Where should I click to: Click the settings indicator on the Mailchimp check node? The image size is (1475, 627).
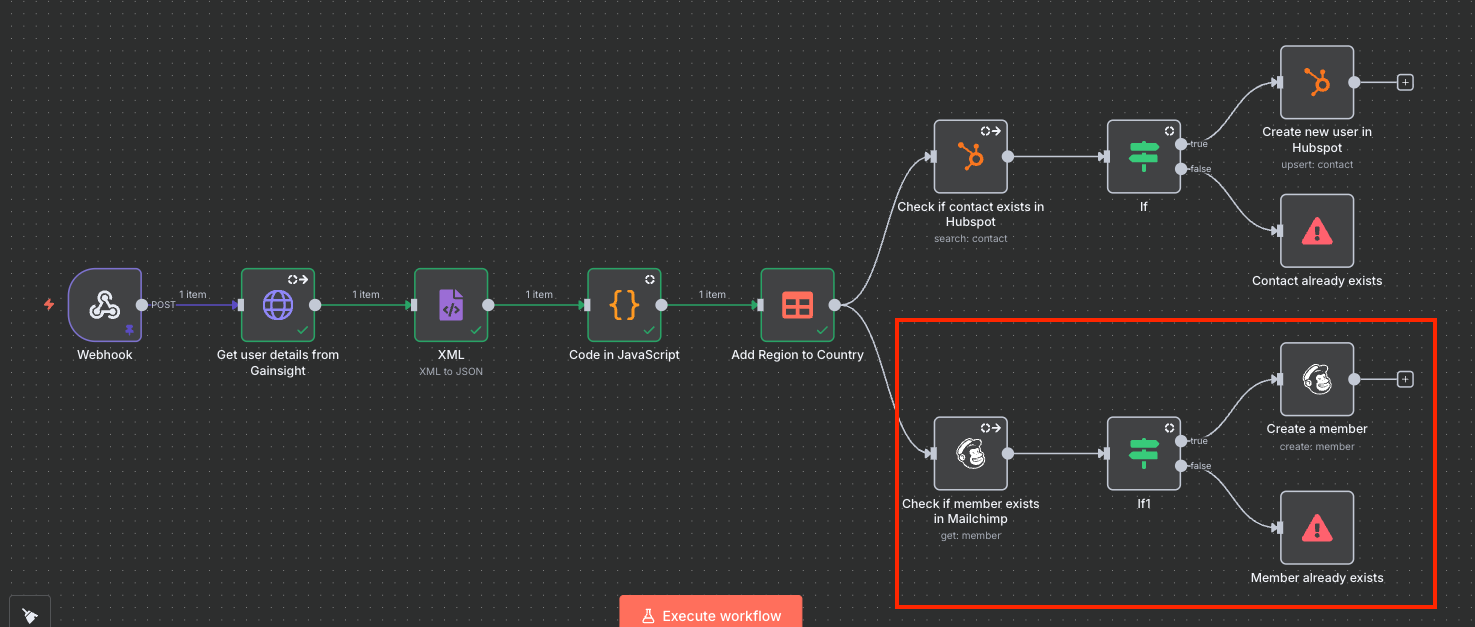coord(990,428)
